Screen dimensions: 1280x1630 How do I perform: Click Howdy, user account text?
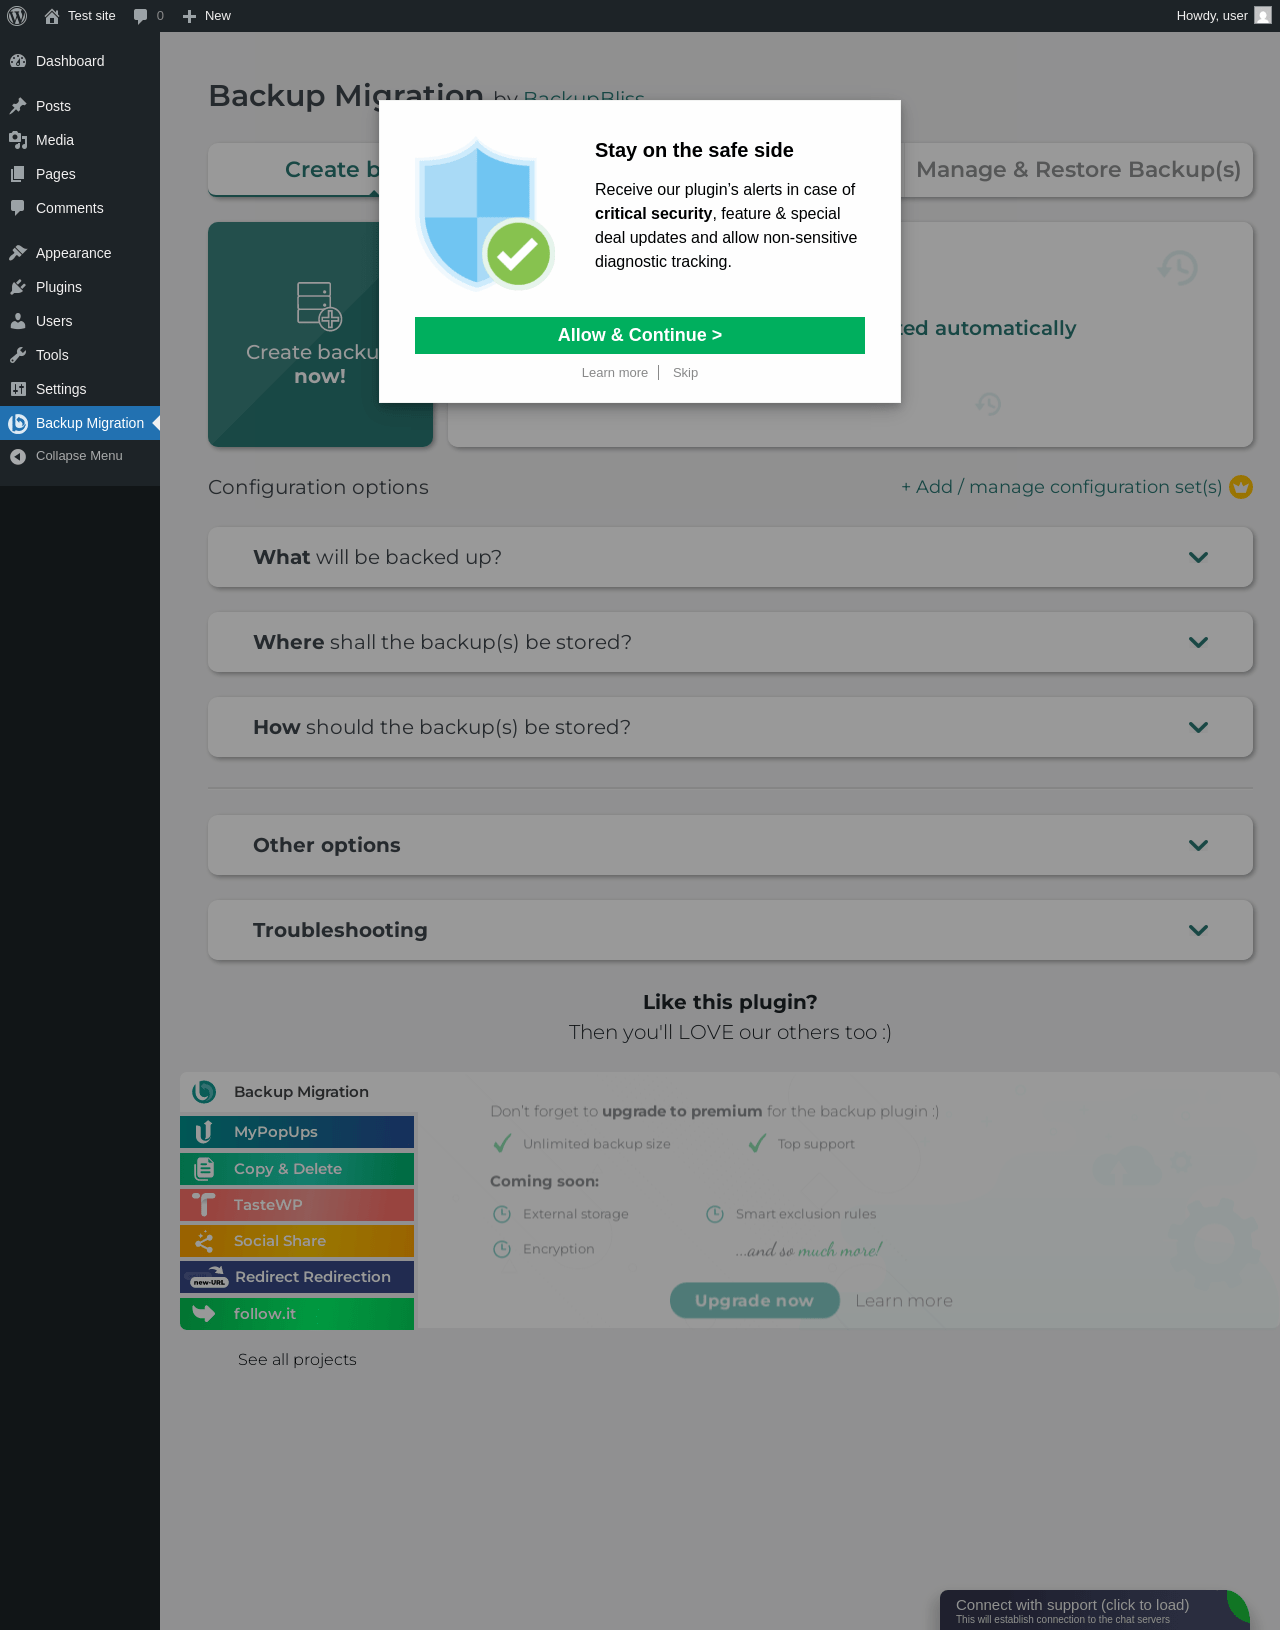1212,16
